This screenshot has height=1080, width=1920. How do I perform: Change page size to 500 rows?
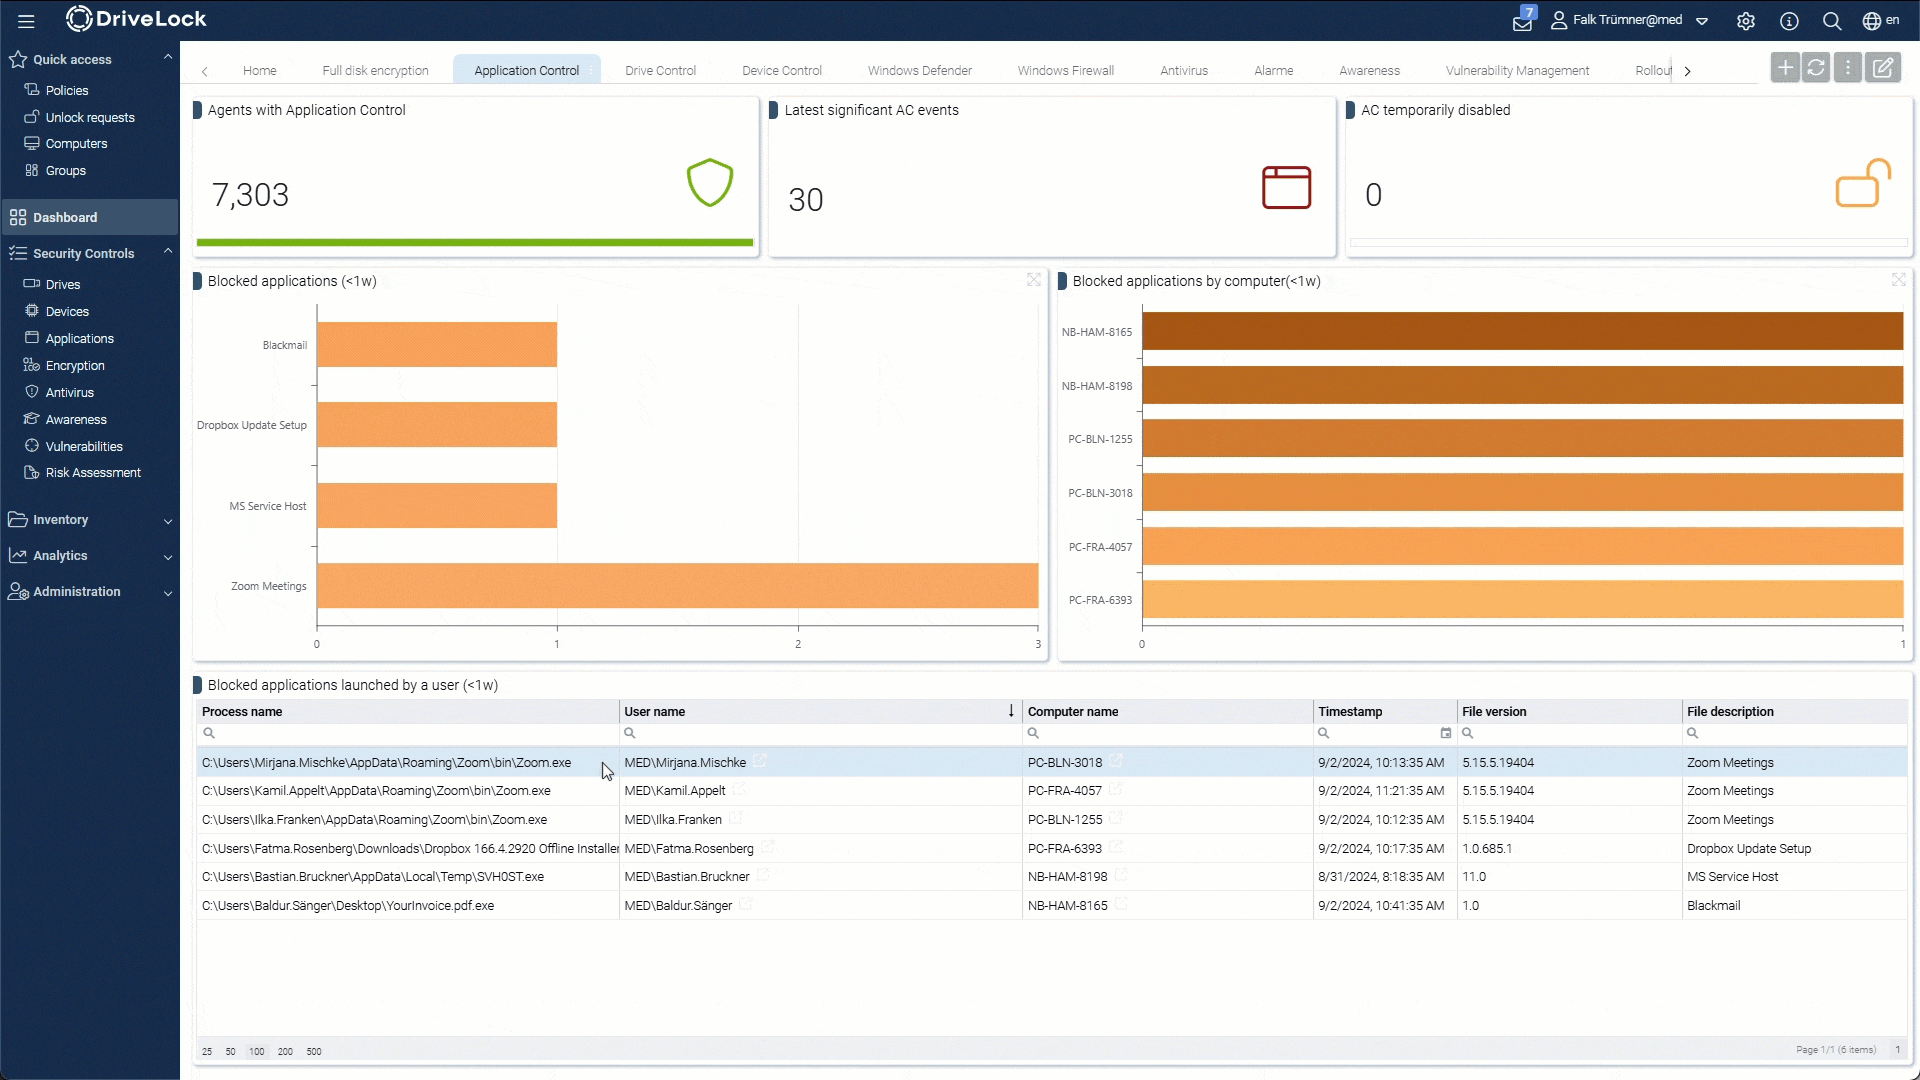point(313,1051)
